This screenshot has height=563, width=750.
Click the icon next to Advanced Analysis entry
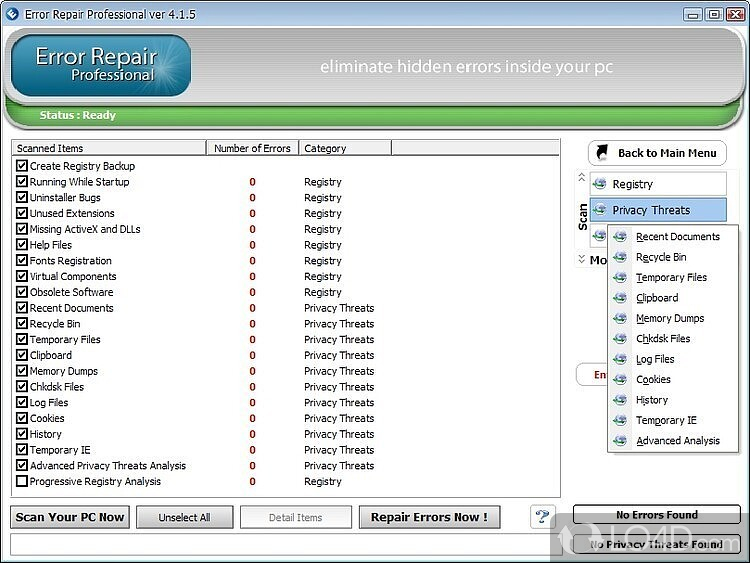click(621, 441)
